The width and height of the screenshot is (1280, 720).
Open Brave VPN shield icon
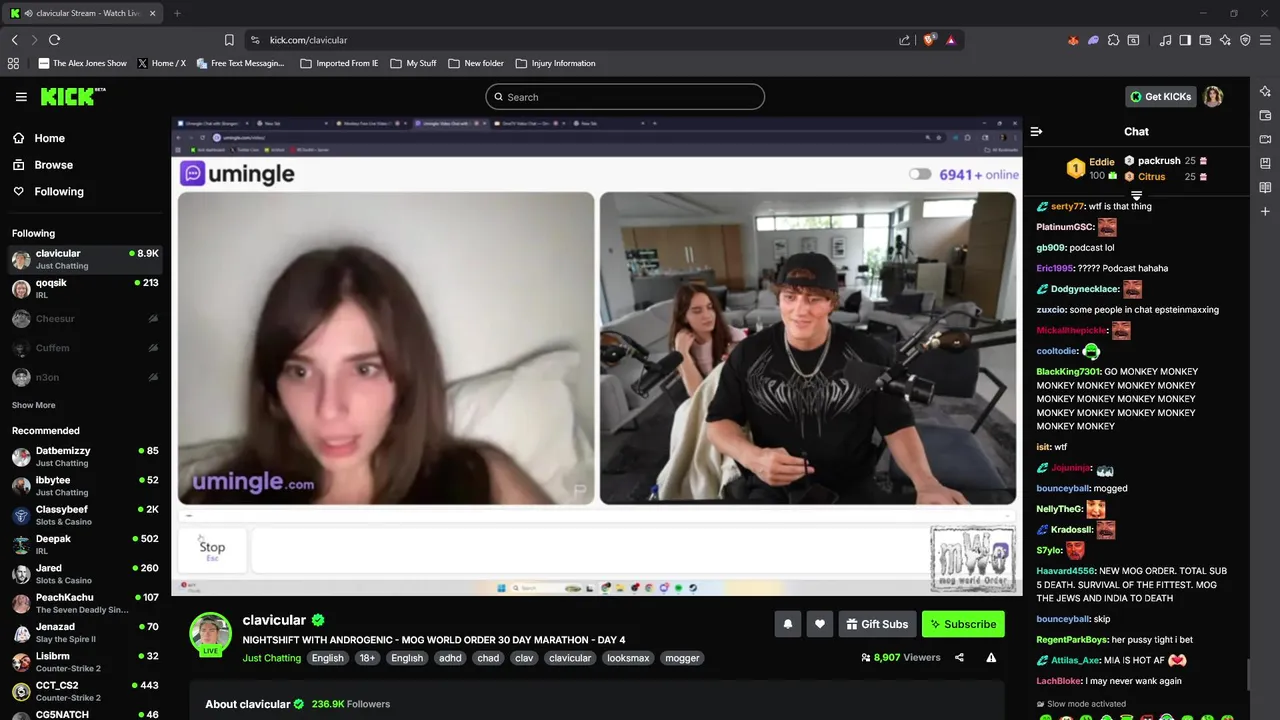[x=1245, y=40]
